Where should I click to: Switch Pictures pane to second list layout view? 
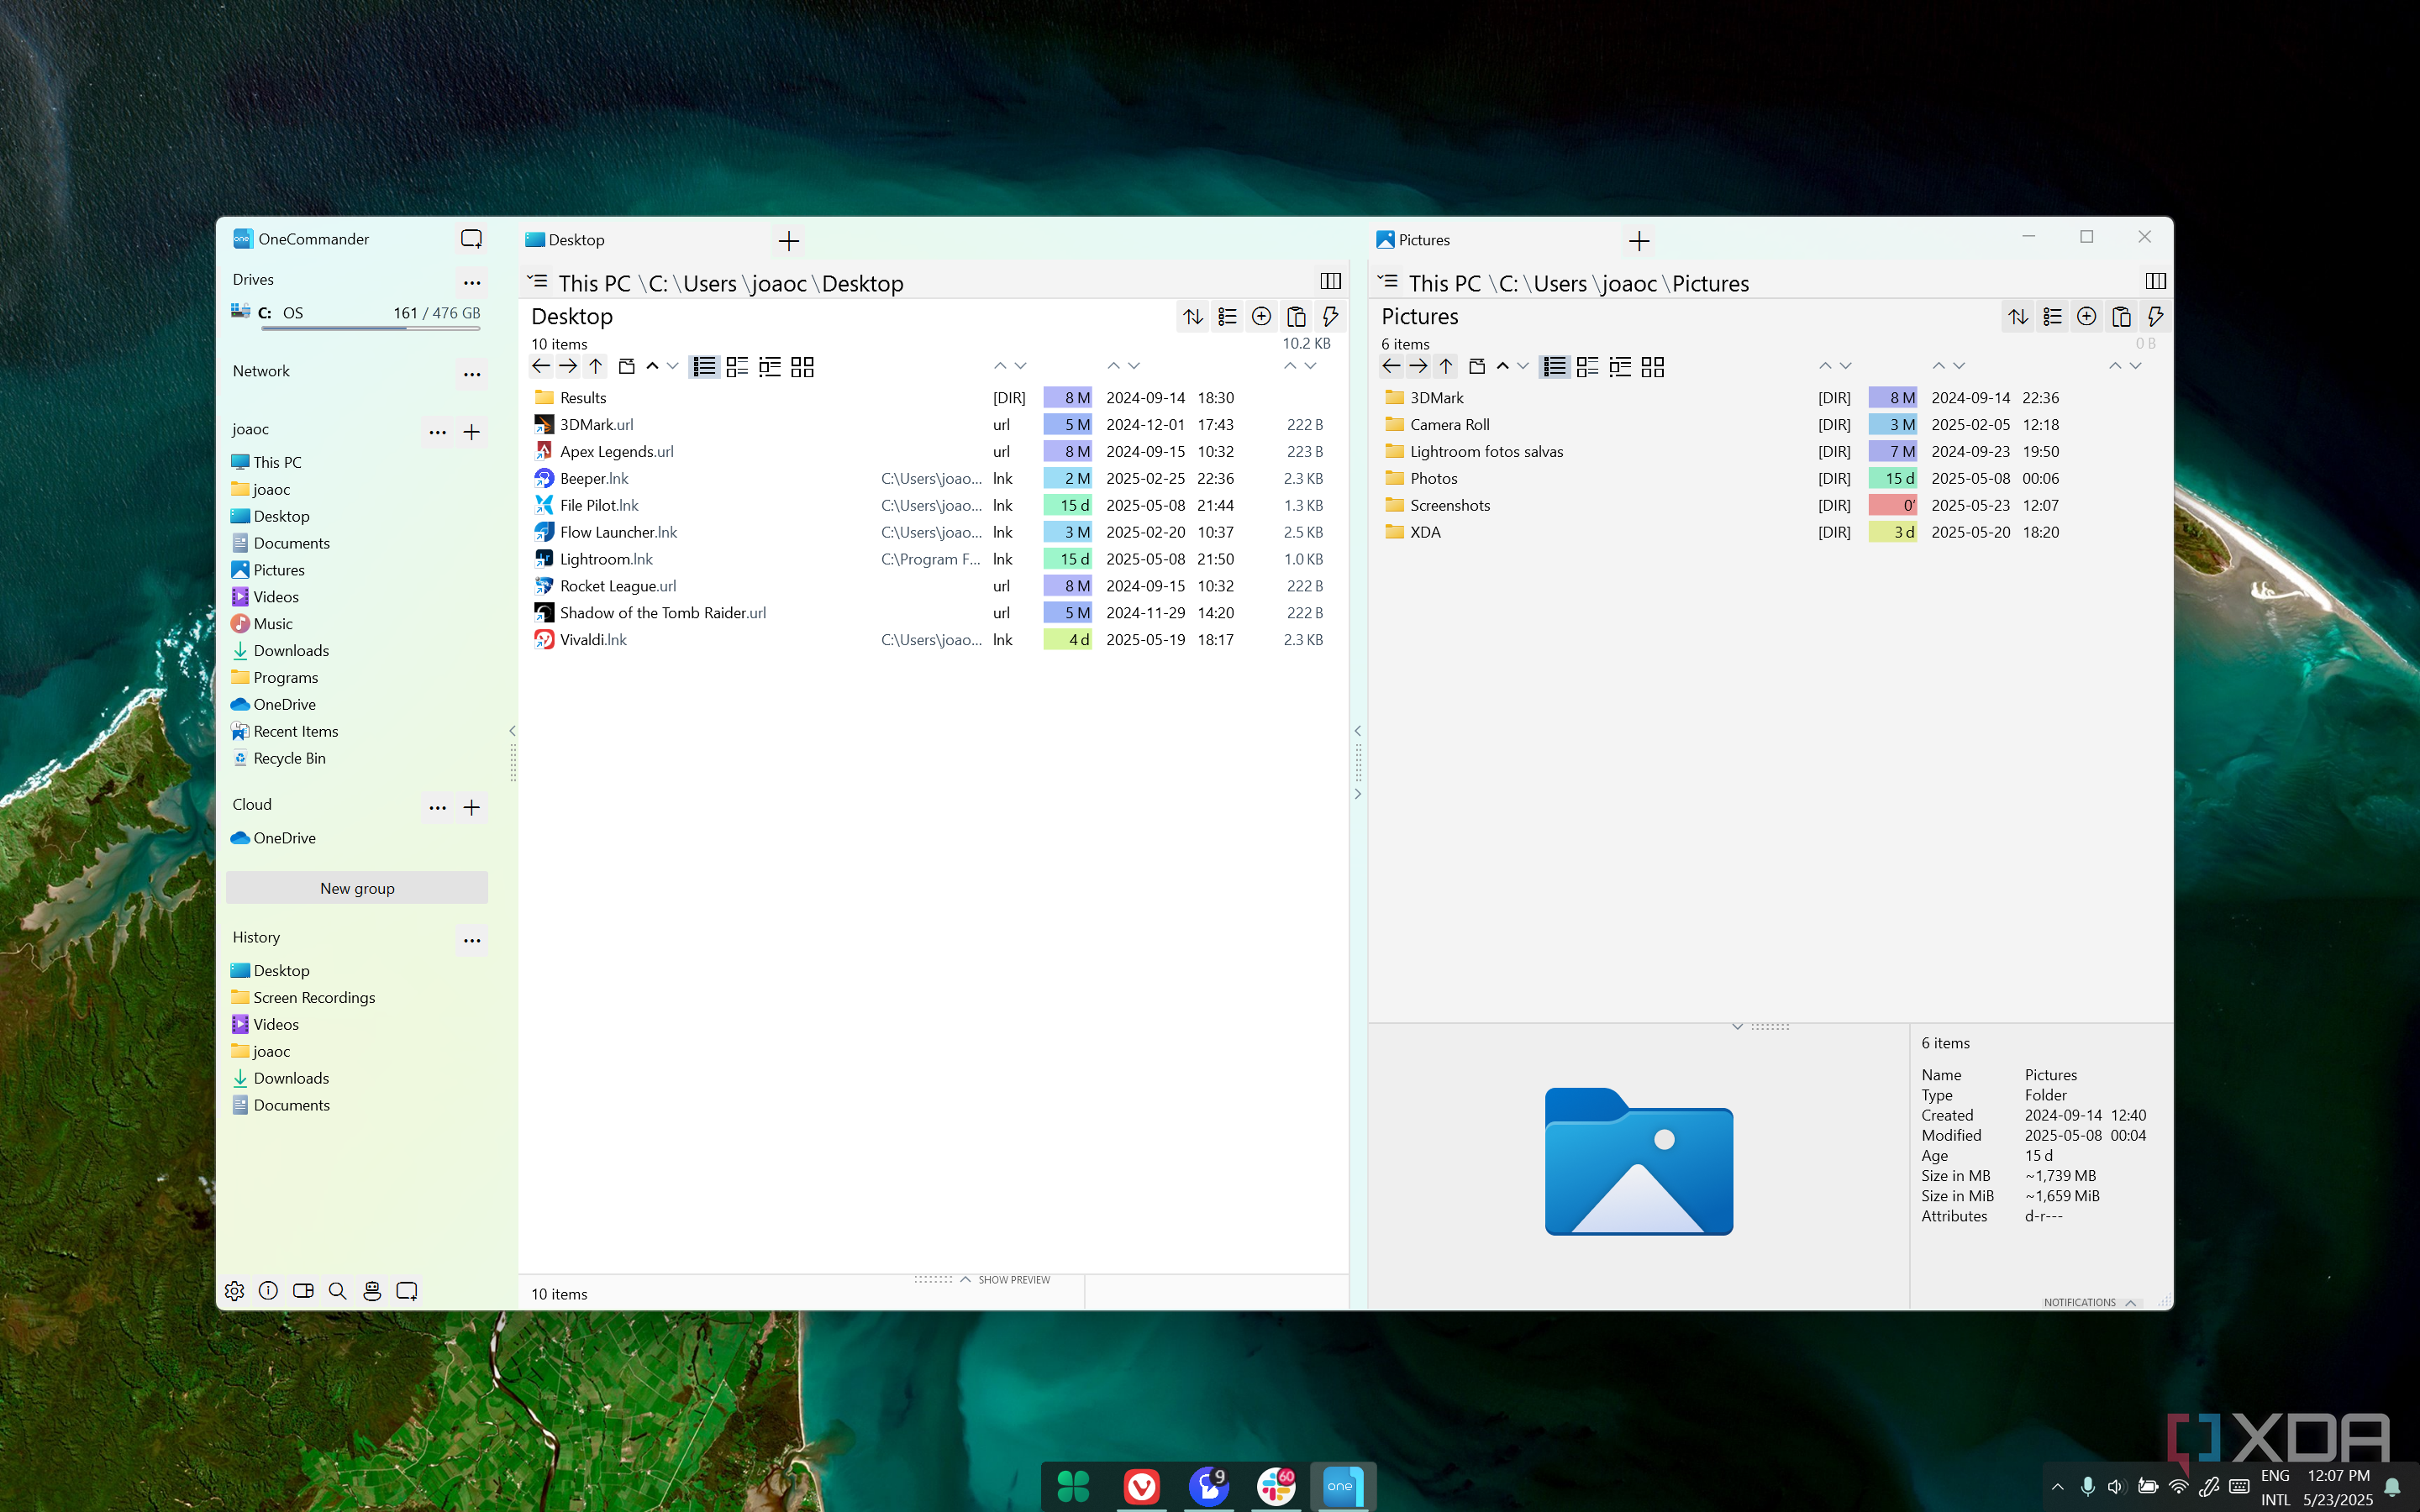1587,367
